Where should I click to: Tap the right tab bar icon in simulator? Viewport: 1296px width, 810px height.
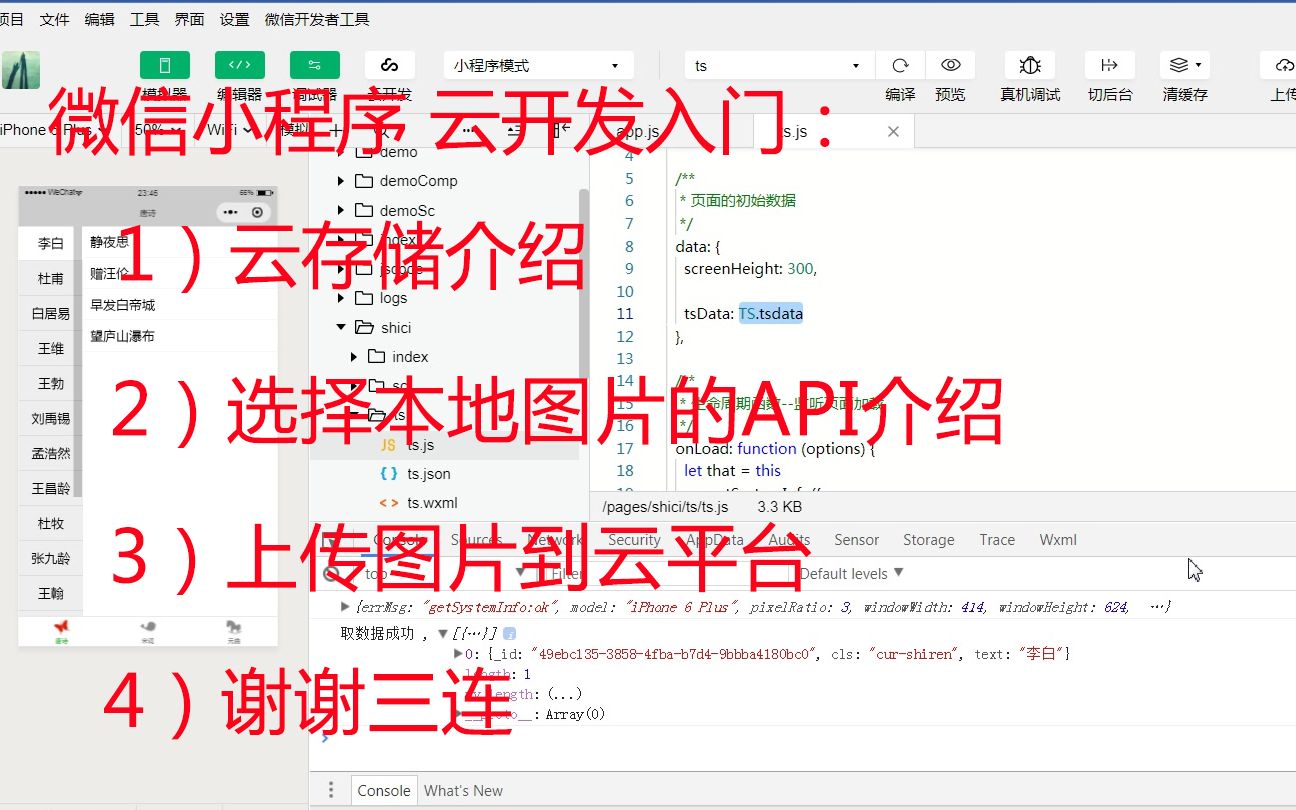[234, 629]
